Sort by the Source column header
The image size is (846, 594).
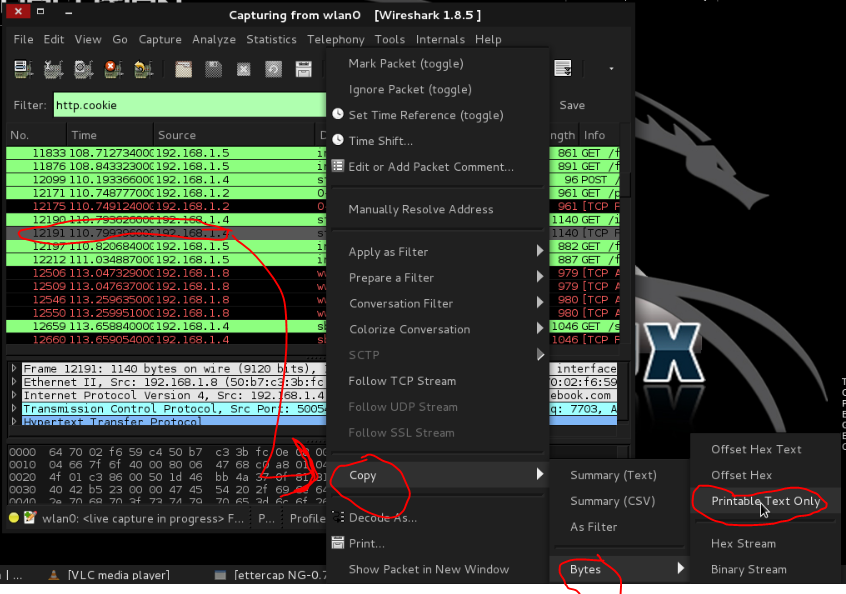(x=234, y=135)
